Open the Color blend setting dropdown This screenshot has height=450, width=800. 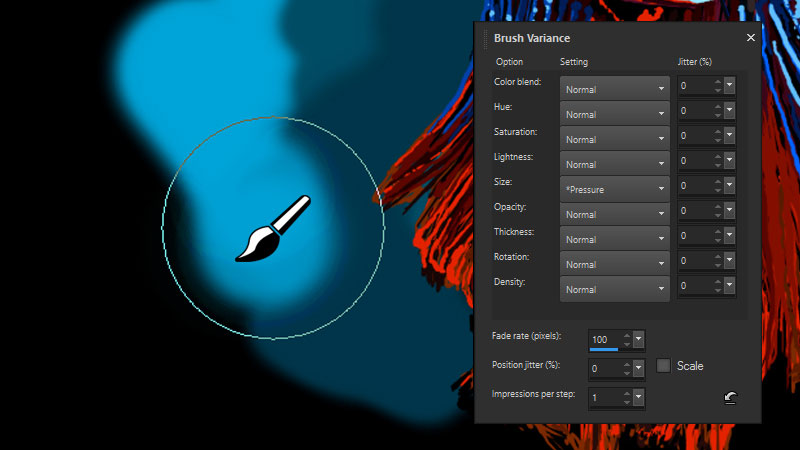615,89
